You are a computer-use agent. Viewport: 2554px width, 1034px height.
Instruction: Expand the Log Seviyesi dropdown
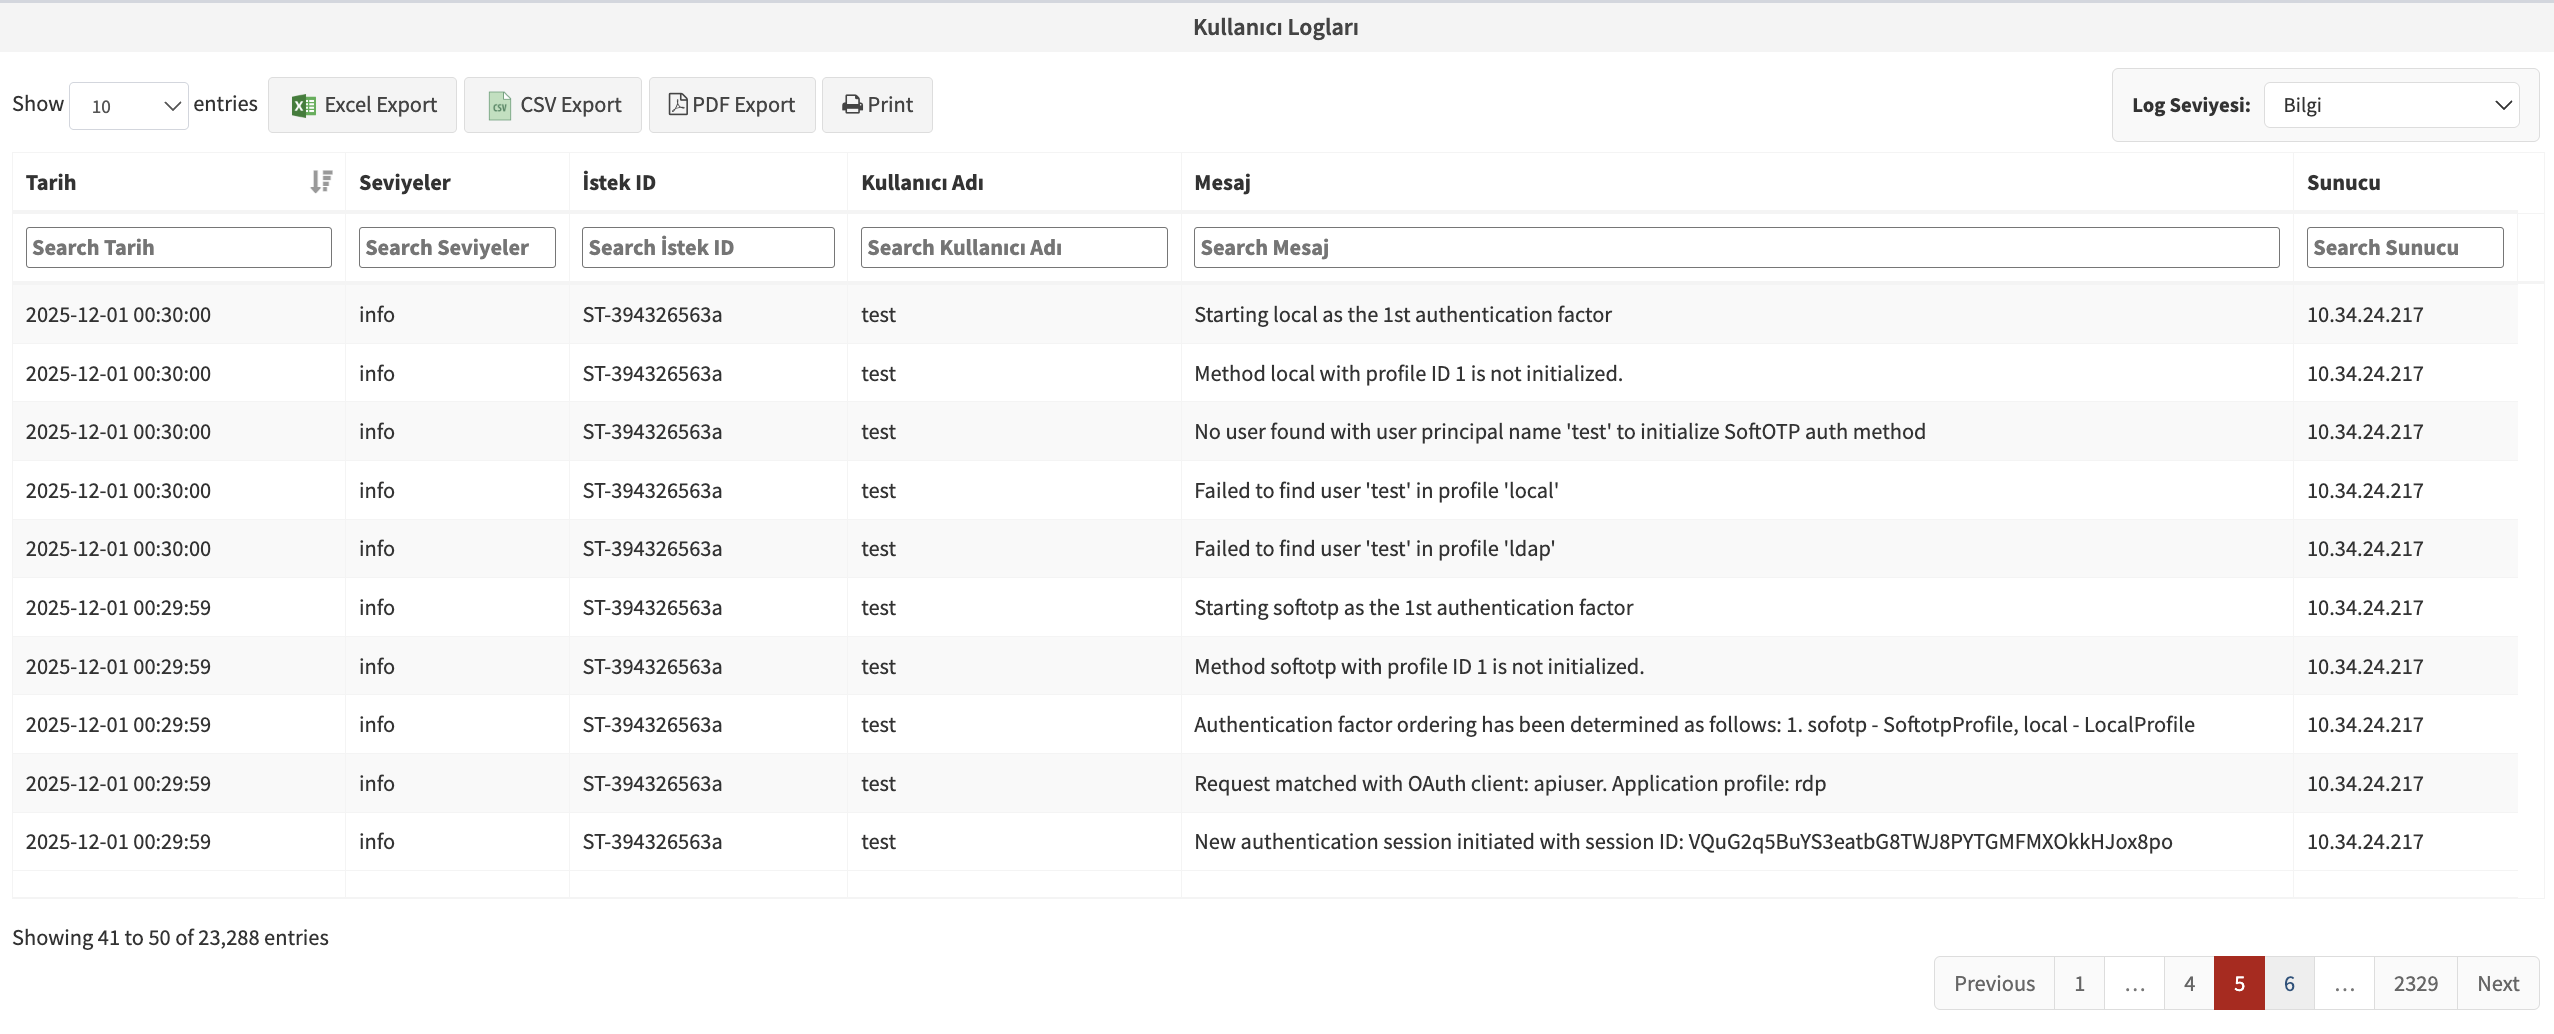2391,105
